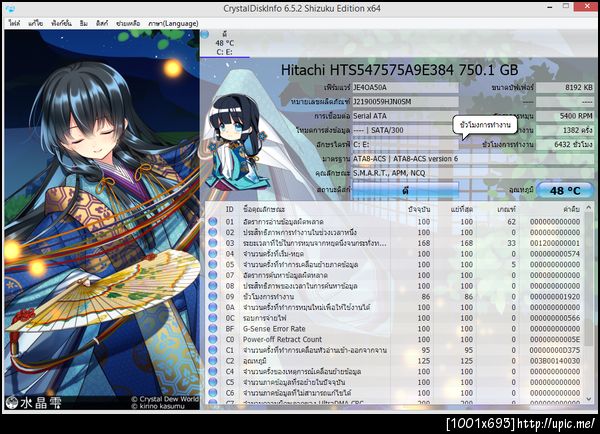600x434 pixels.
Task: Open the ไฟล์ (File) menu
Action: coord(14,23)
